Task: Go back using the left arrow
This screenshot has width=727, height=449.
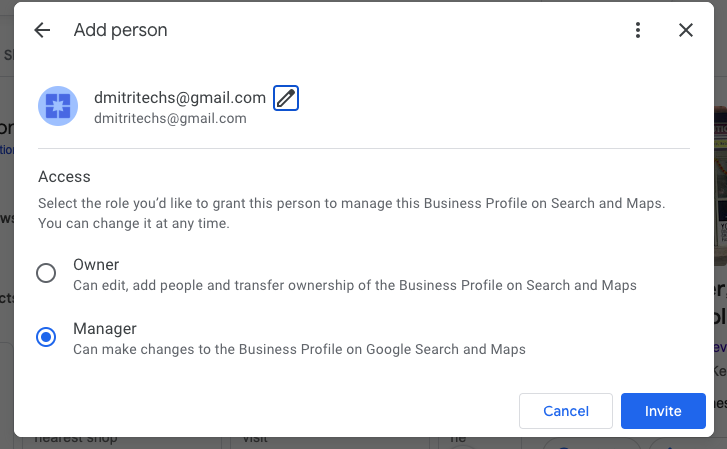Action: click(x=42, y=30)
